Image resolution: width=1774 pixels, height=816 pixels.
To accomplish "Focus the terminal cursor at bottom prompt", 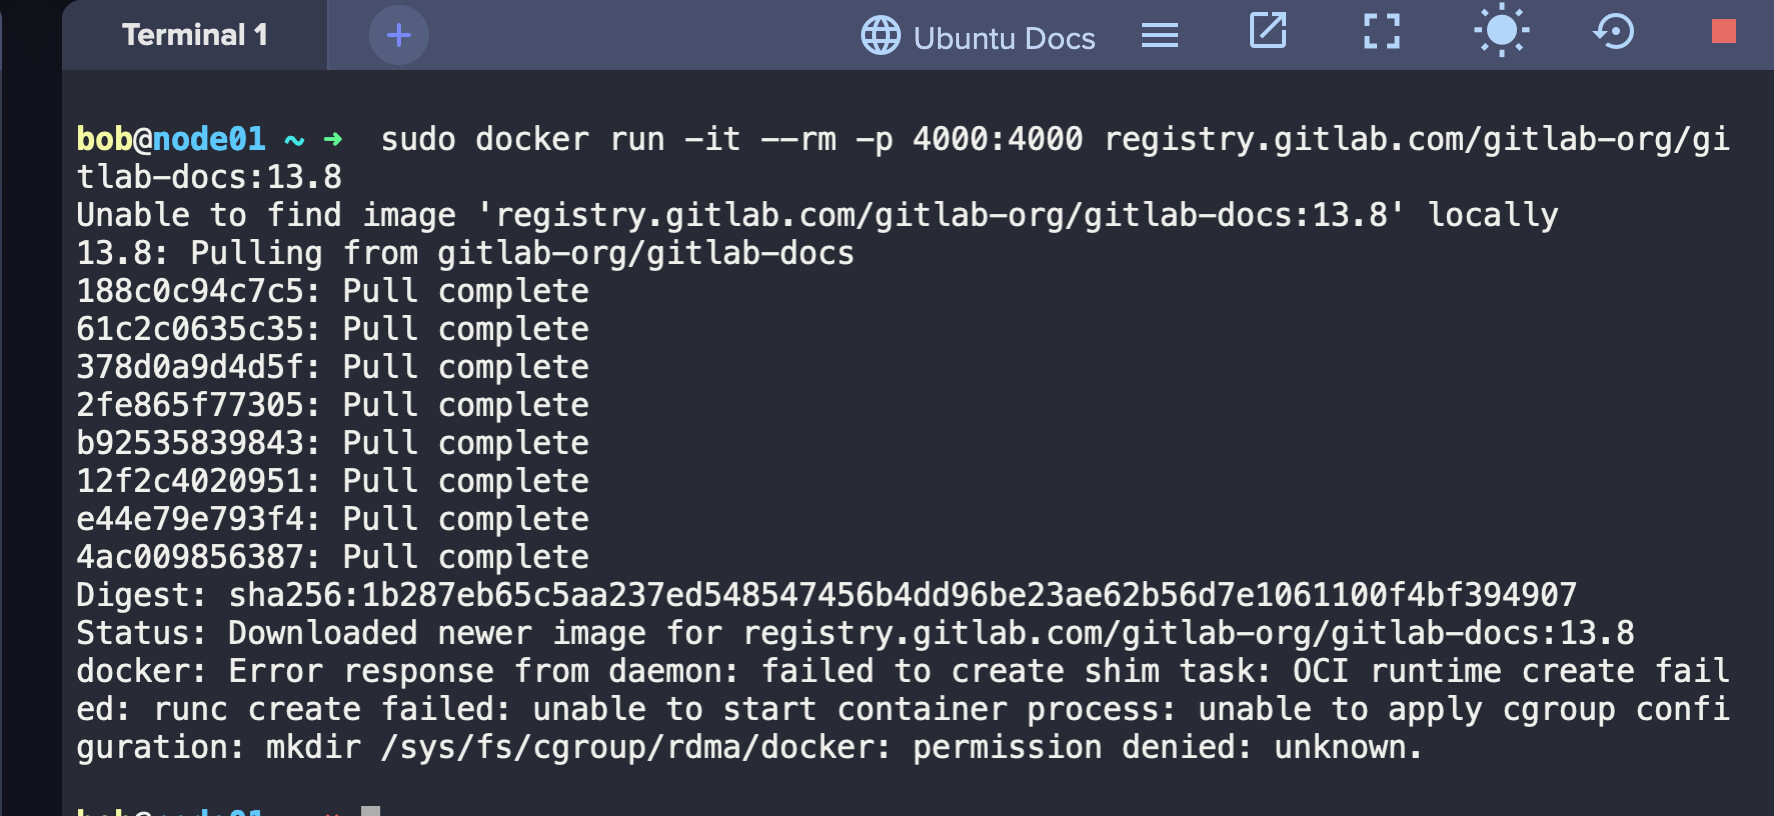I will (x=370, y=810).
